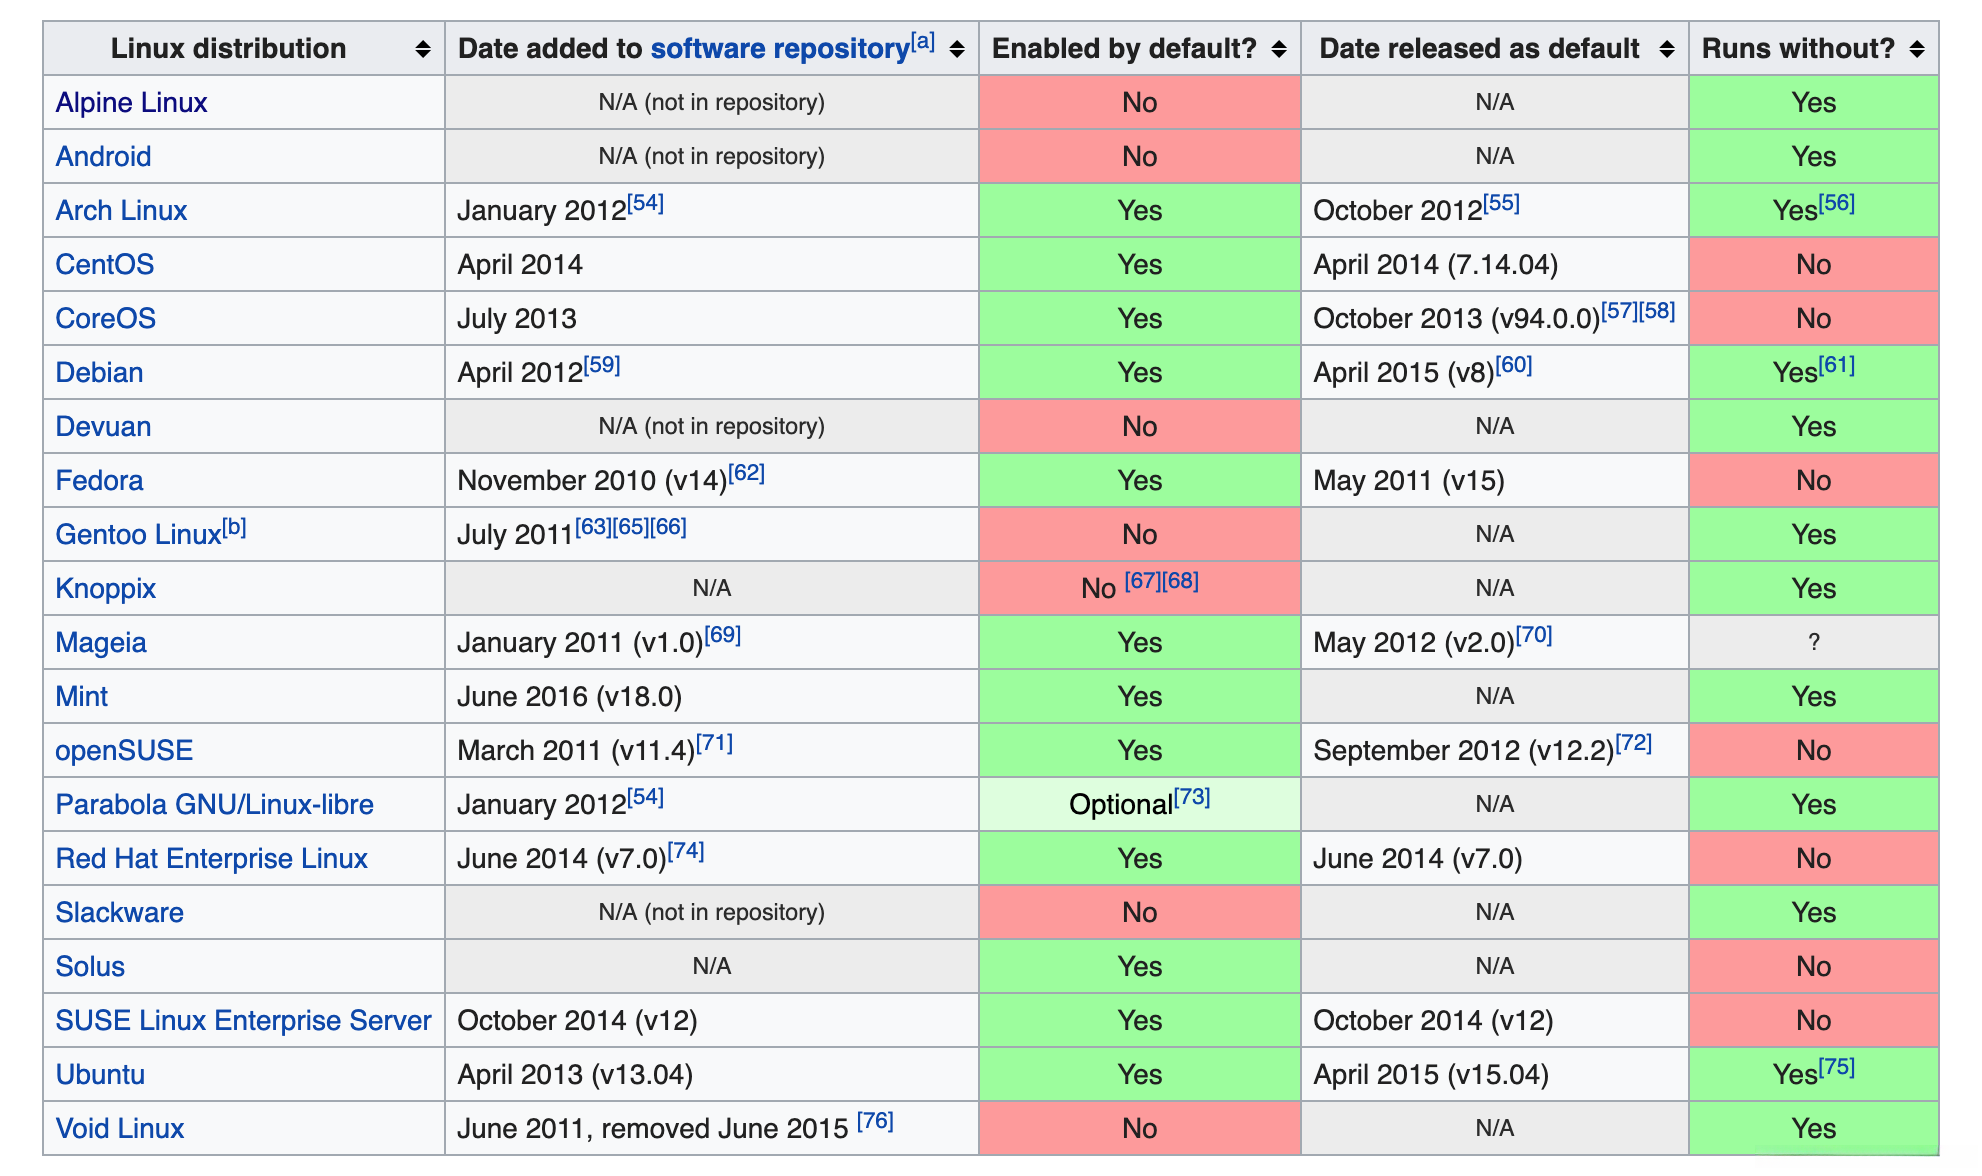Viewport: 1982px width, 1176px height.
Task: Sort by Date added to repository arrows
Action: [x=957, y=49]
